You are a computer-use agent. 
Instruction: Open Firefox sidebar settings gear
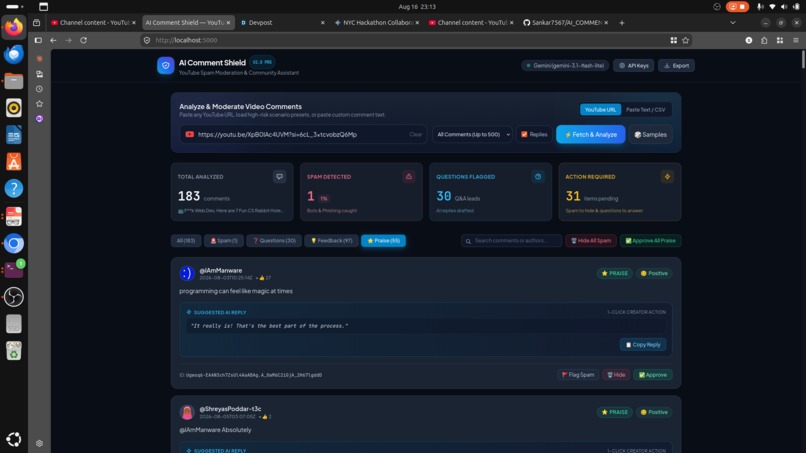pyautogui.click(x=40, y=443)
